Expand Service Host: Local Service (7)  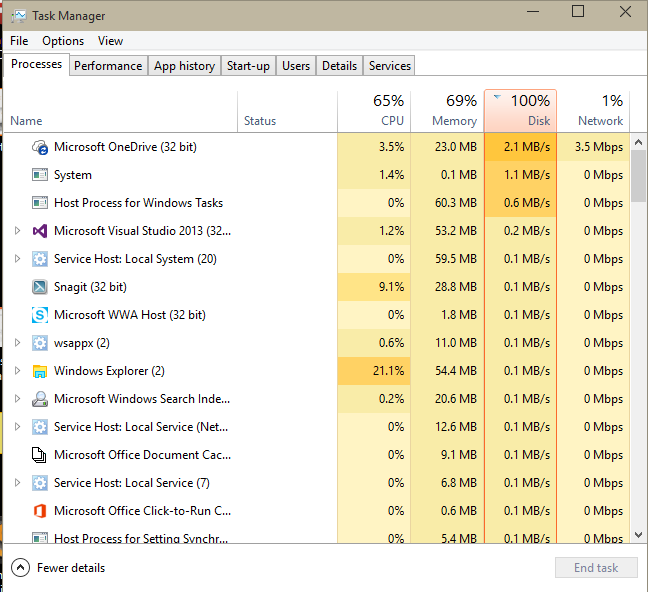click(17, 482)
